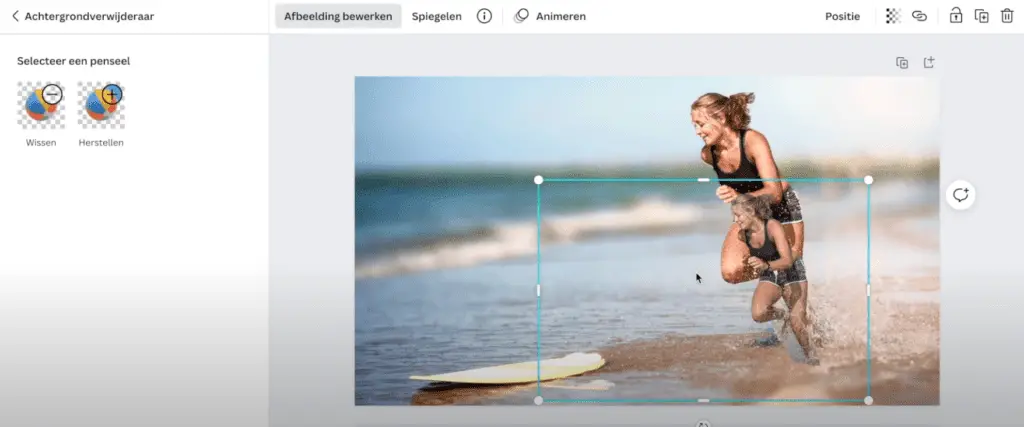Click the right middle edge handle

coord(869,290)
